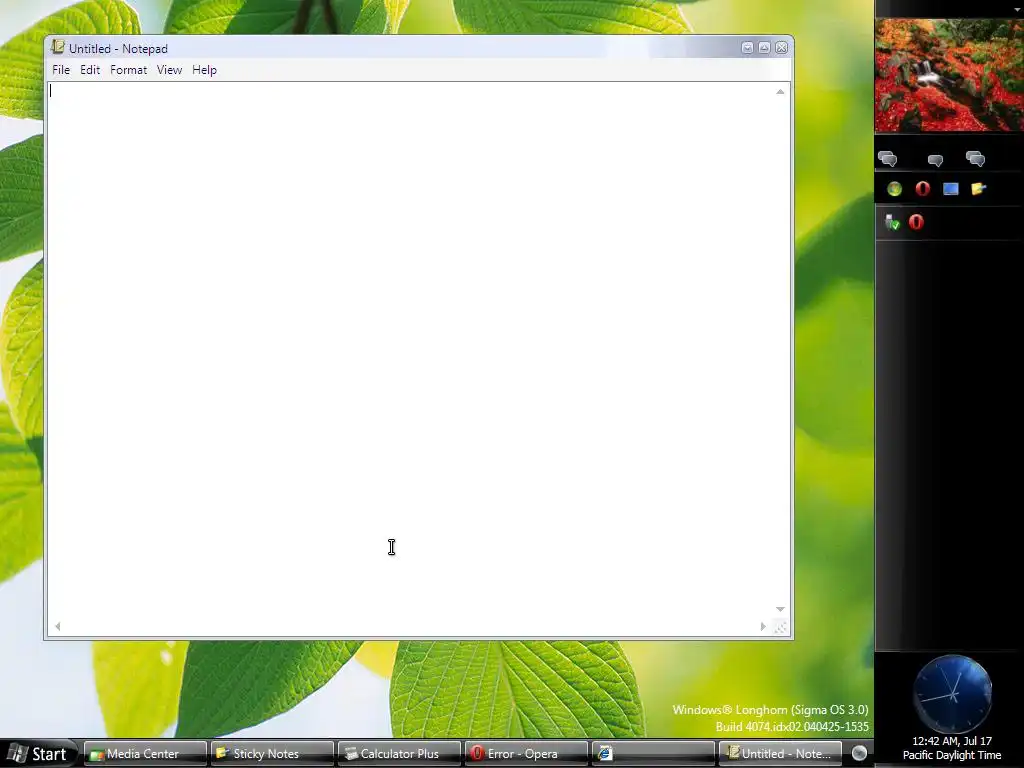
Task: Switch to Sticky Notes taskbar button
Action: pyautogui.click(x=272, y=754)
